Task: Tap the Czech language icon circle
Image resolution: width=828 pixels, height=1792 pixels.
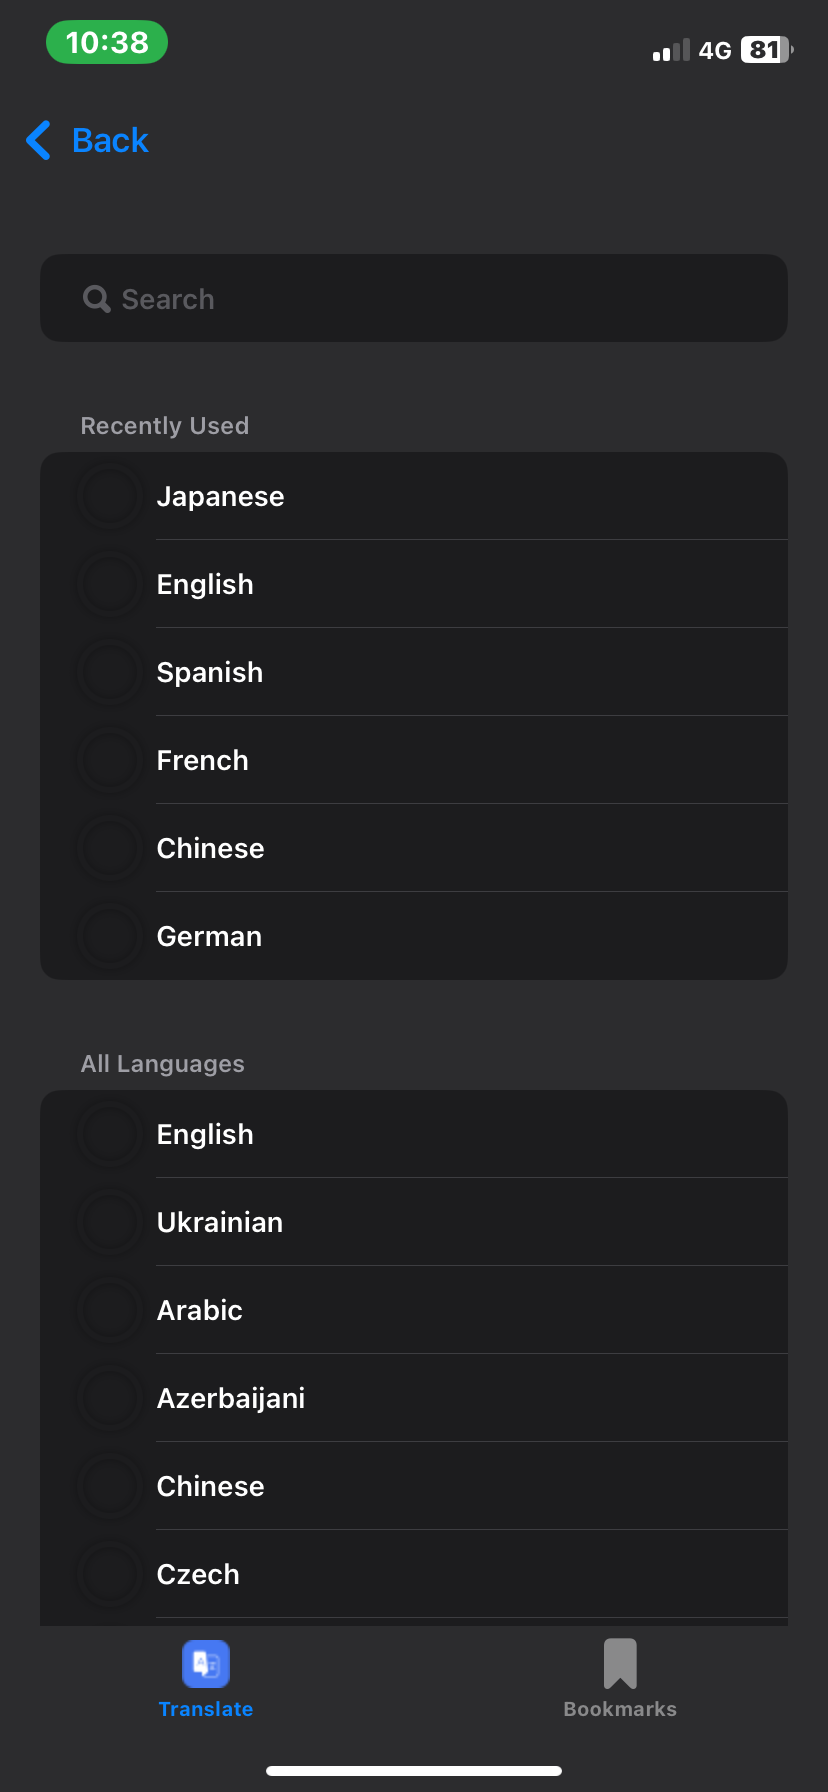Action: 110,1574
